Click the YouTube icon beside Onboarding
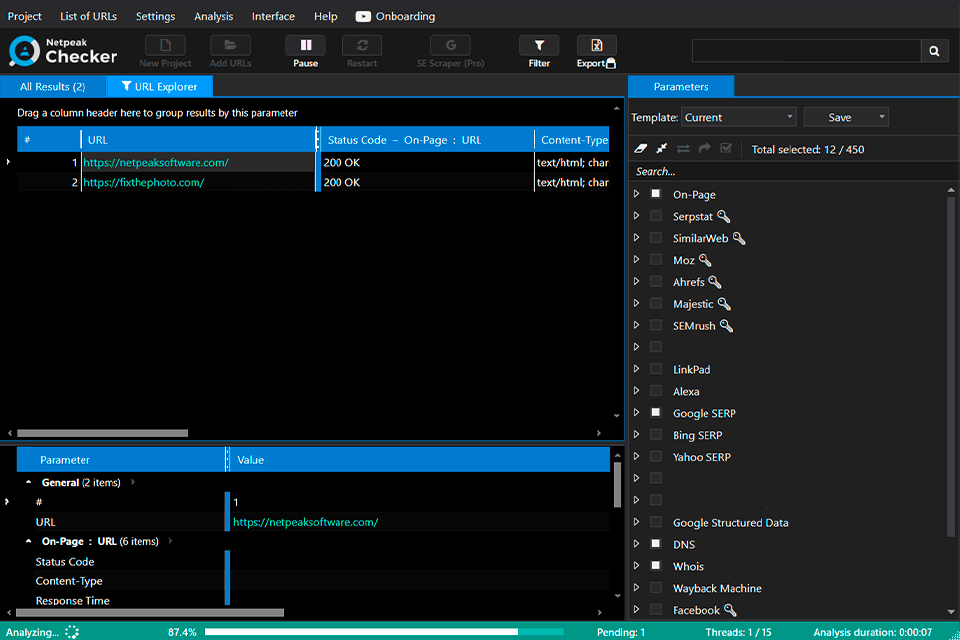Screen dimensions: 960x640 (x=363, y=17)
